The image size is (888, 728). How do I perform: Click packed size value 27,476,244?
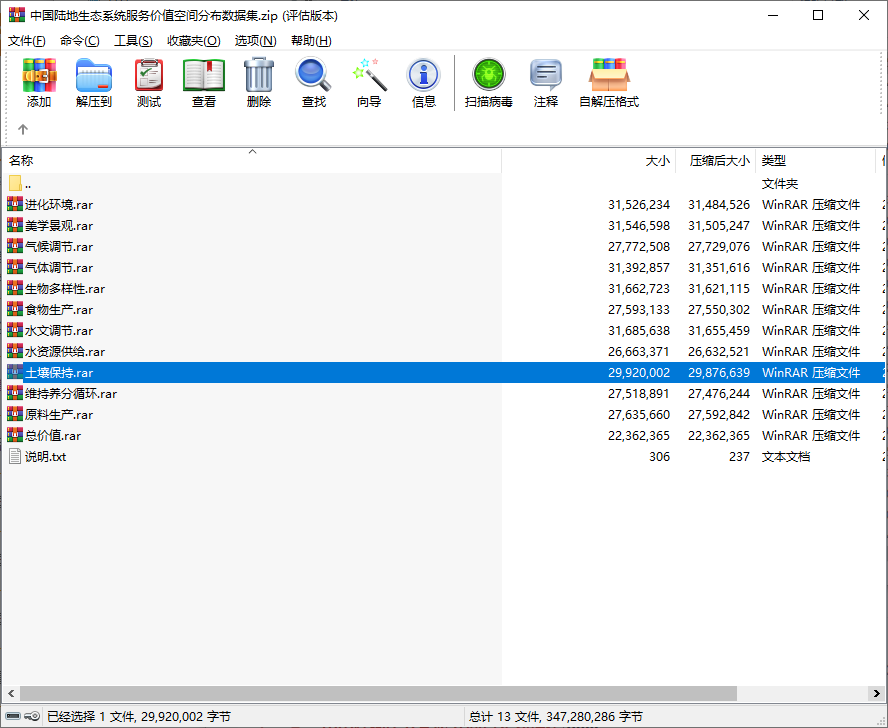tap(719, 393)
